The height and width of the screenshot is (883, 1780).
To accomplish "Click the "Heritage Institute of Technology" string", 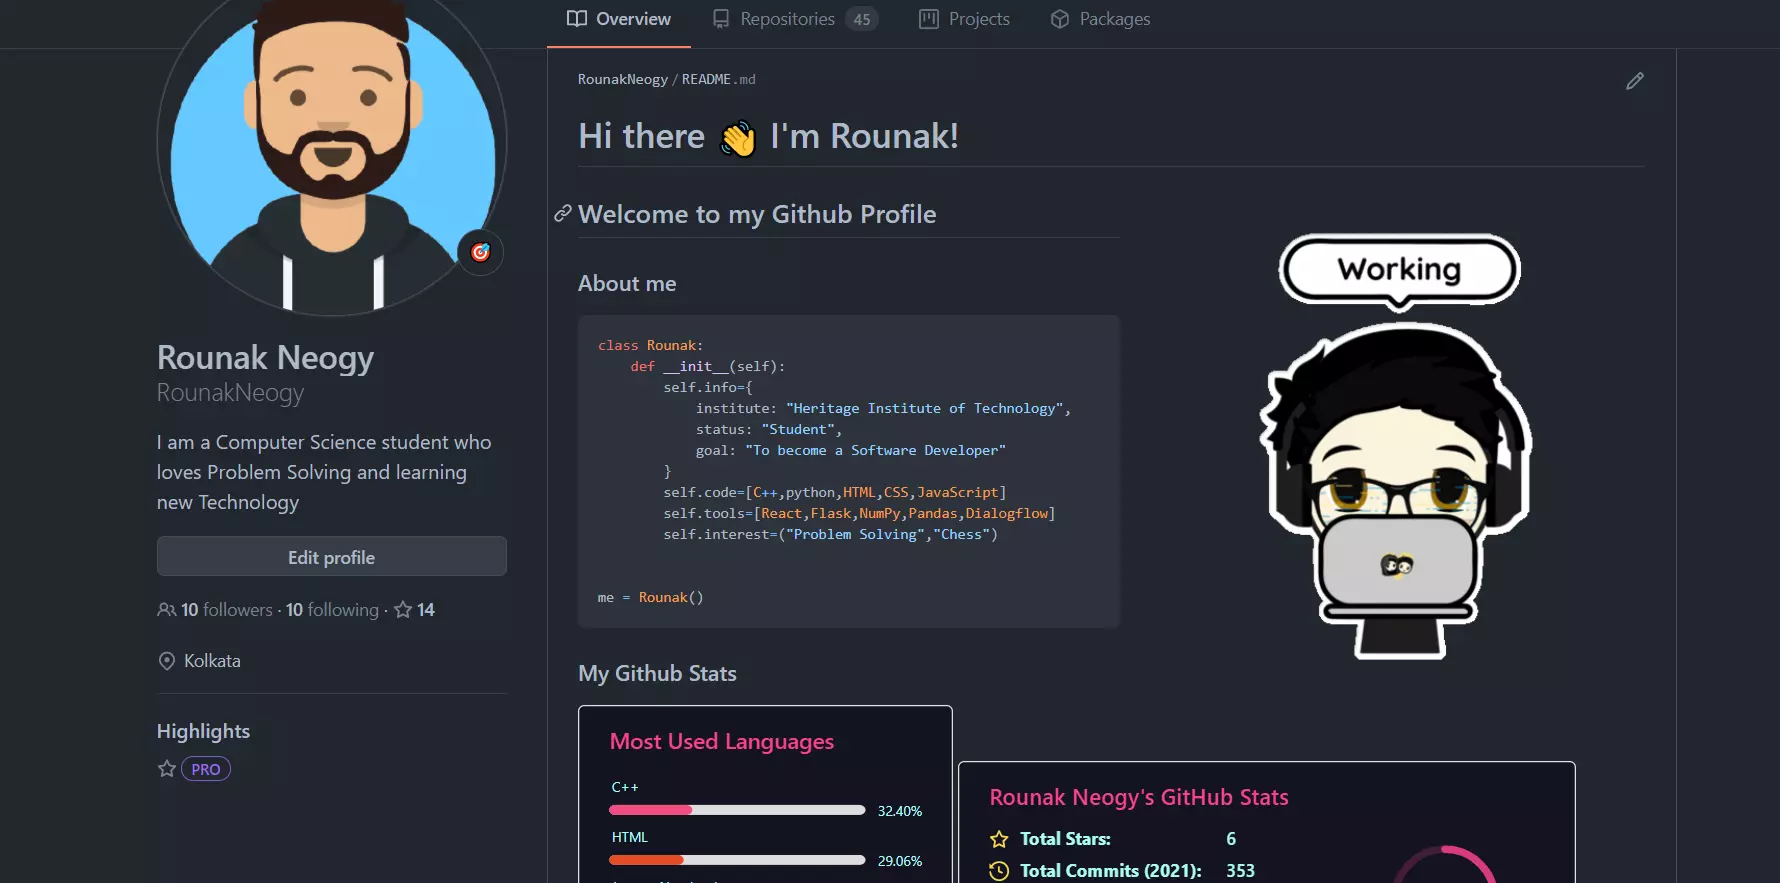I will (925, 408).
